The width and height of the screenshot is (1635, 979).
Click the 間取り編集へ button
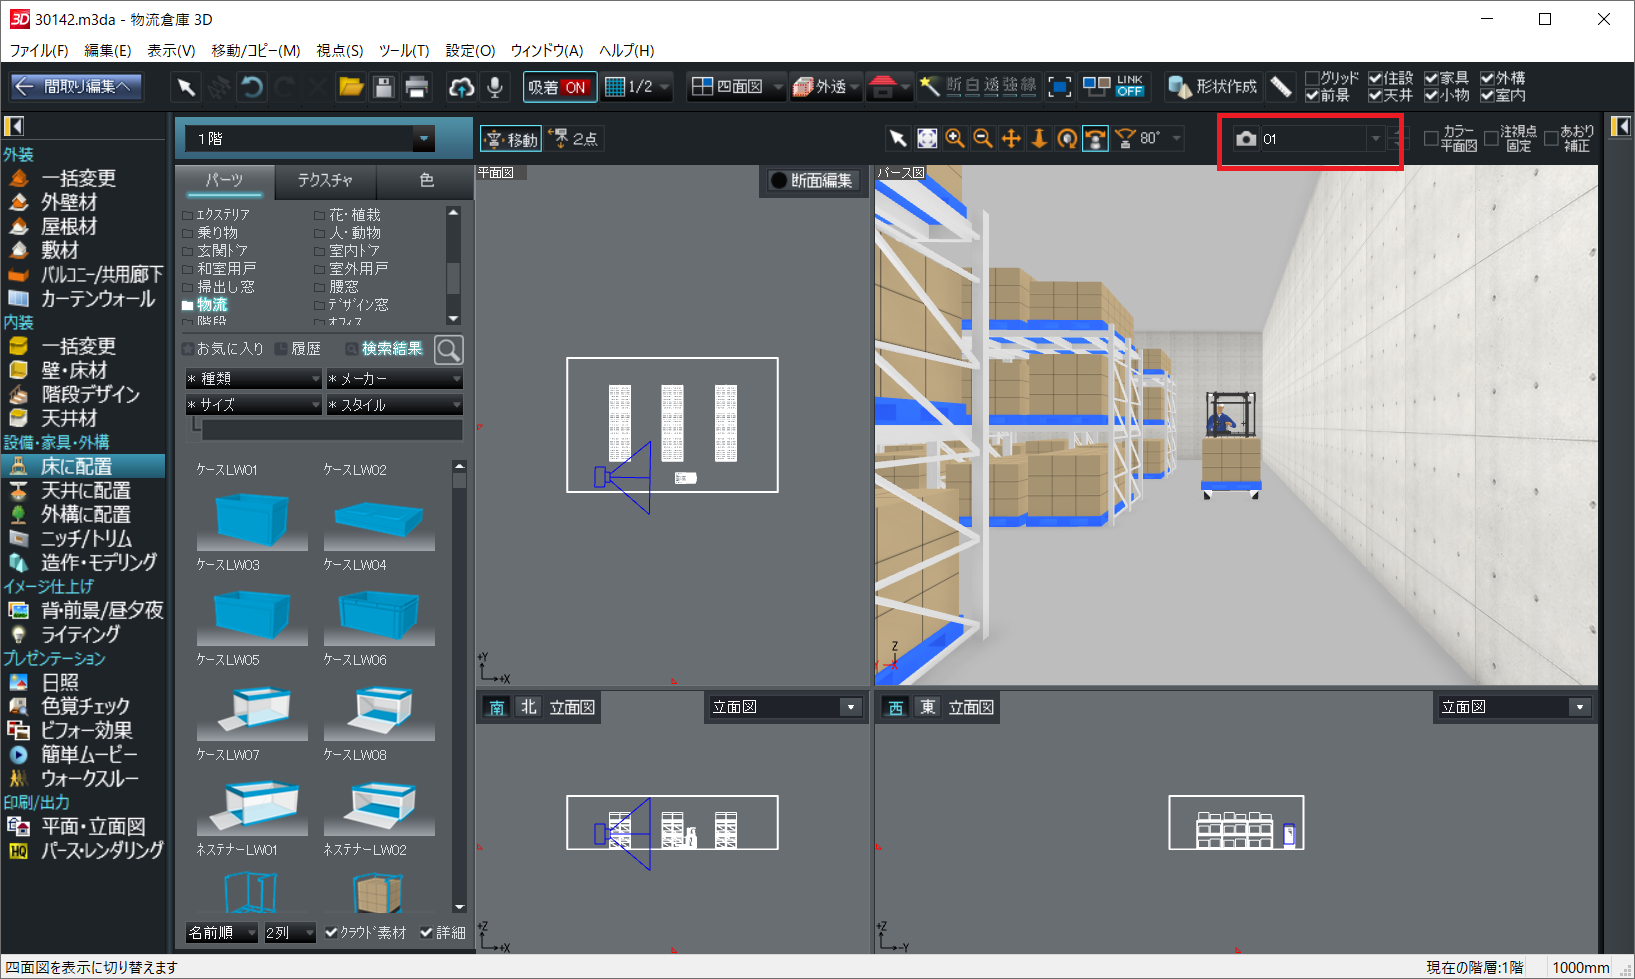(x=76, y=87)
